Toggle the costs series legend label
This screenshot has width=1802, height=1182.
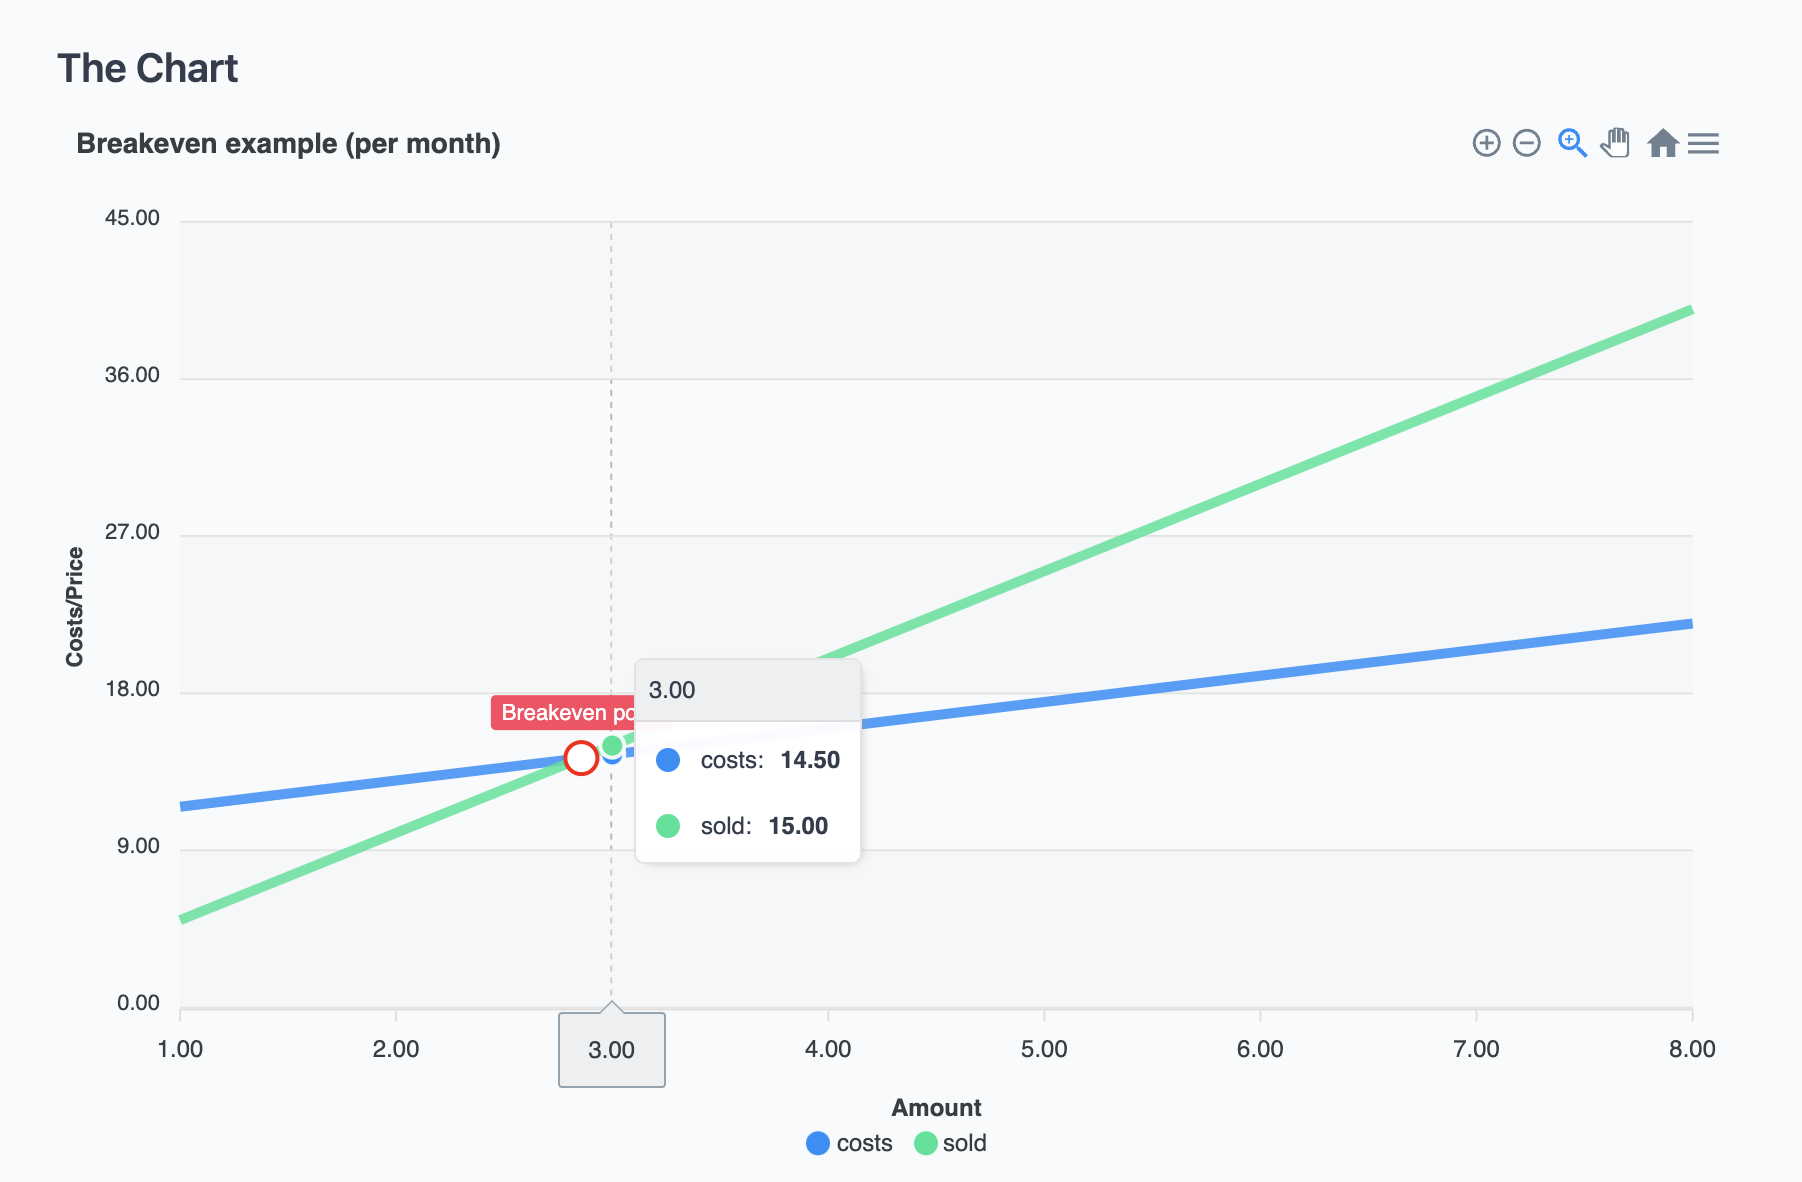point(864,1143)
